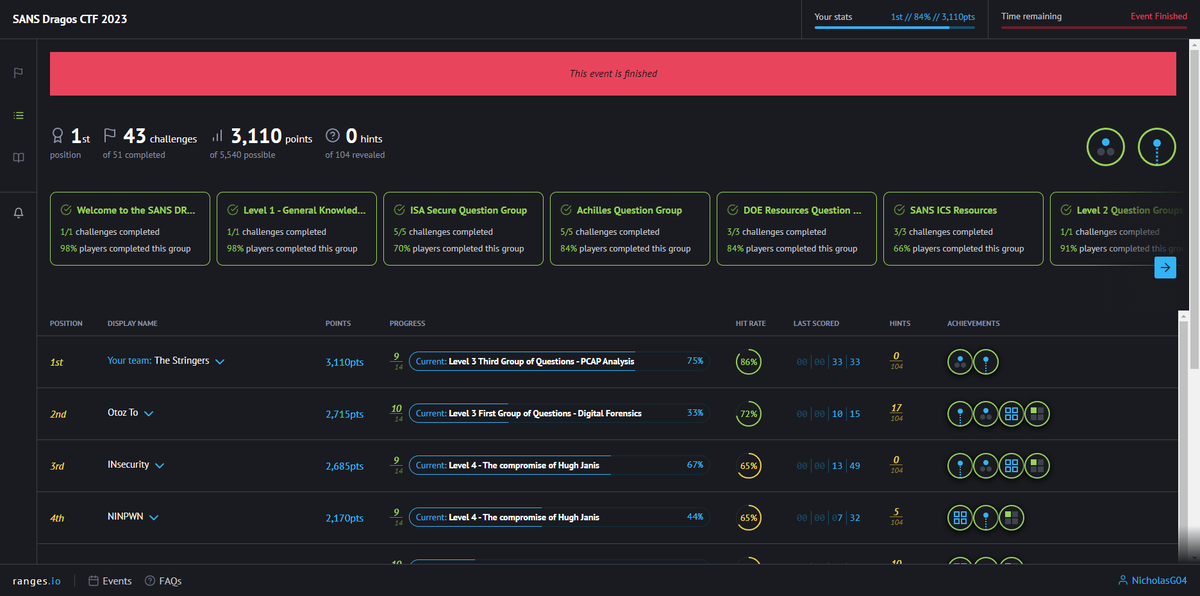Click the Time remaining bar in header
Image resolution: width=1200 pixels, height=596 pixels.
coord(1095,29)
